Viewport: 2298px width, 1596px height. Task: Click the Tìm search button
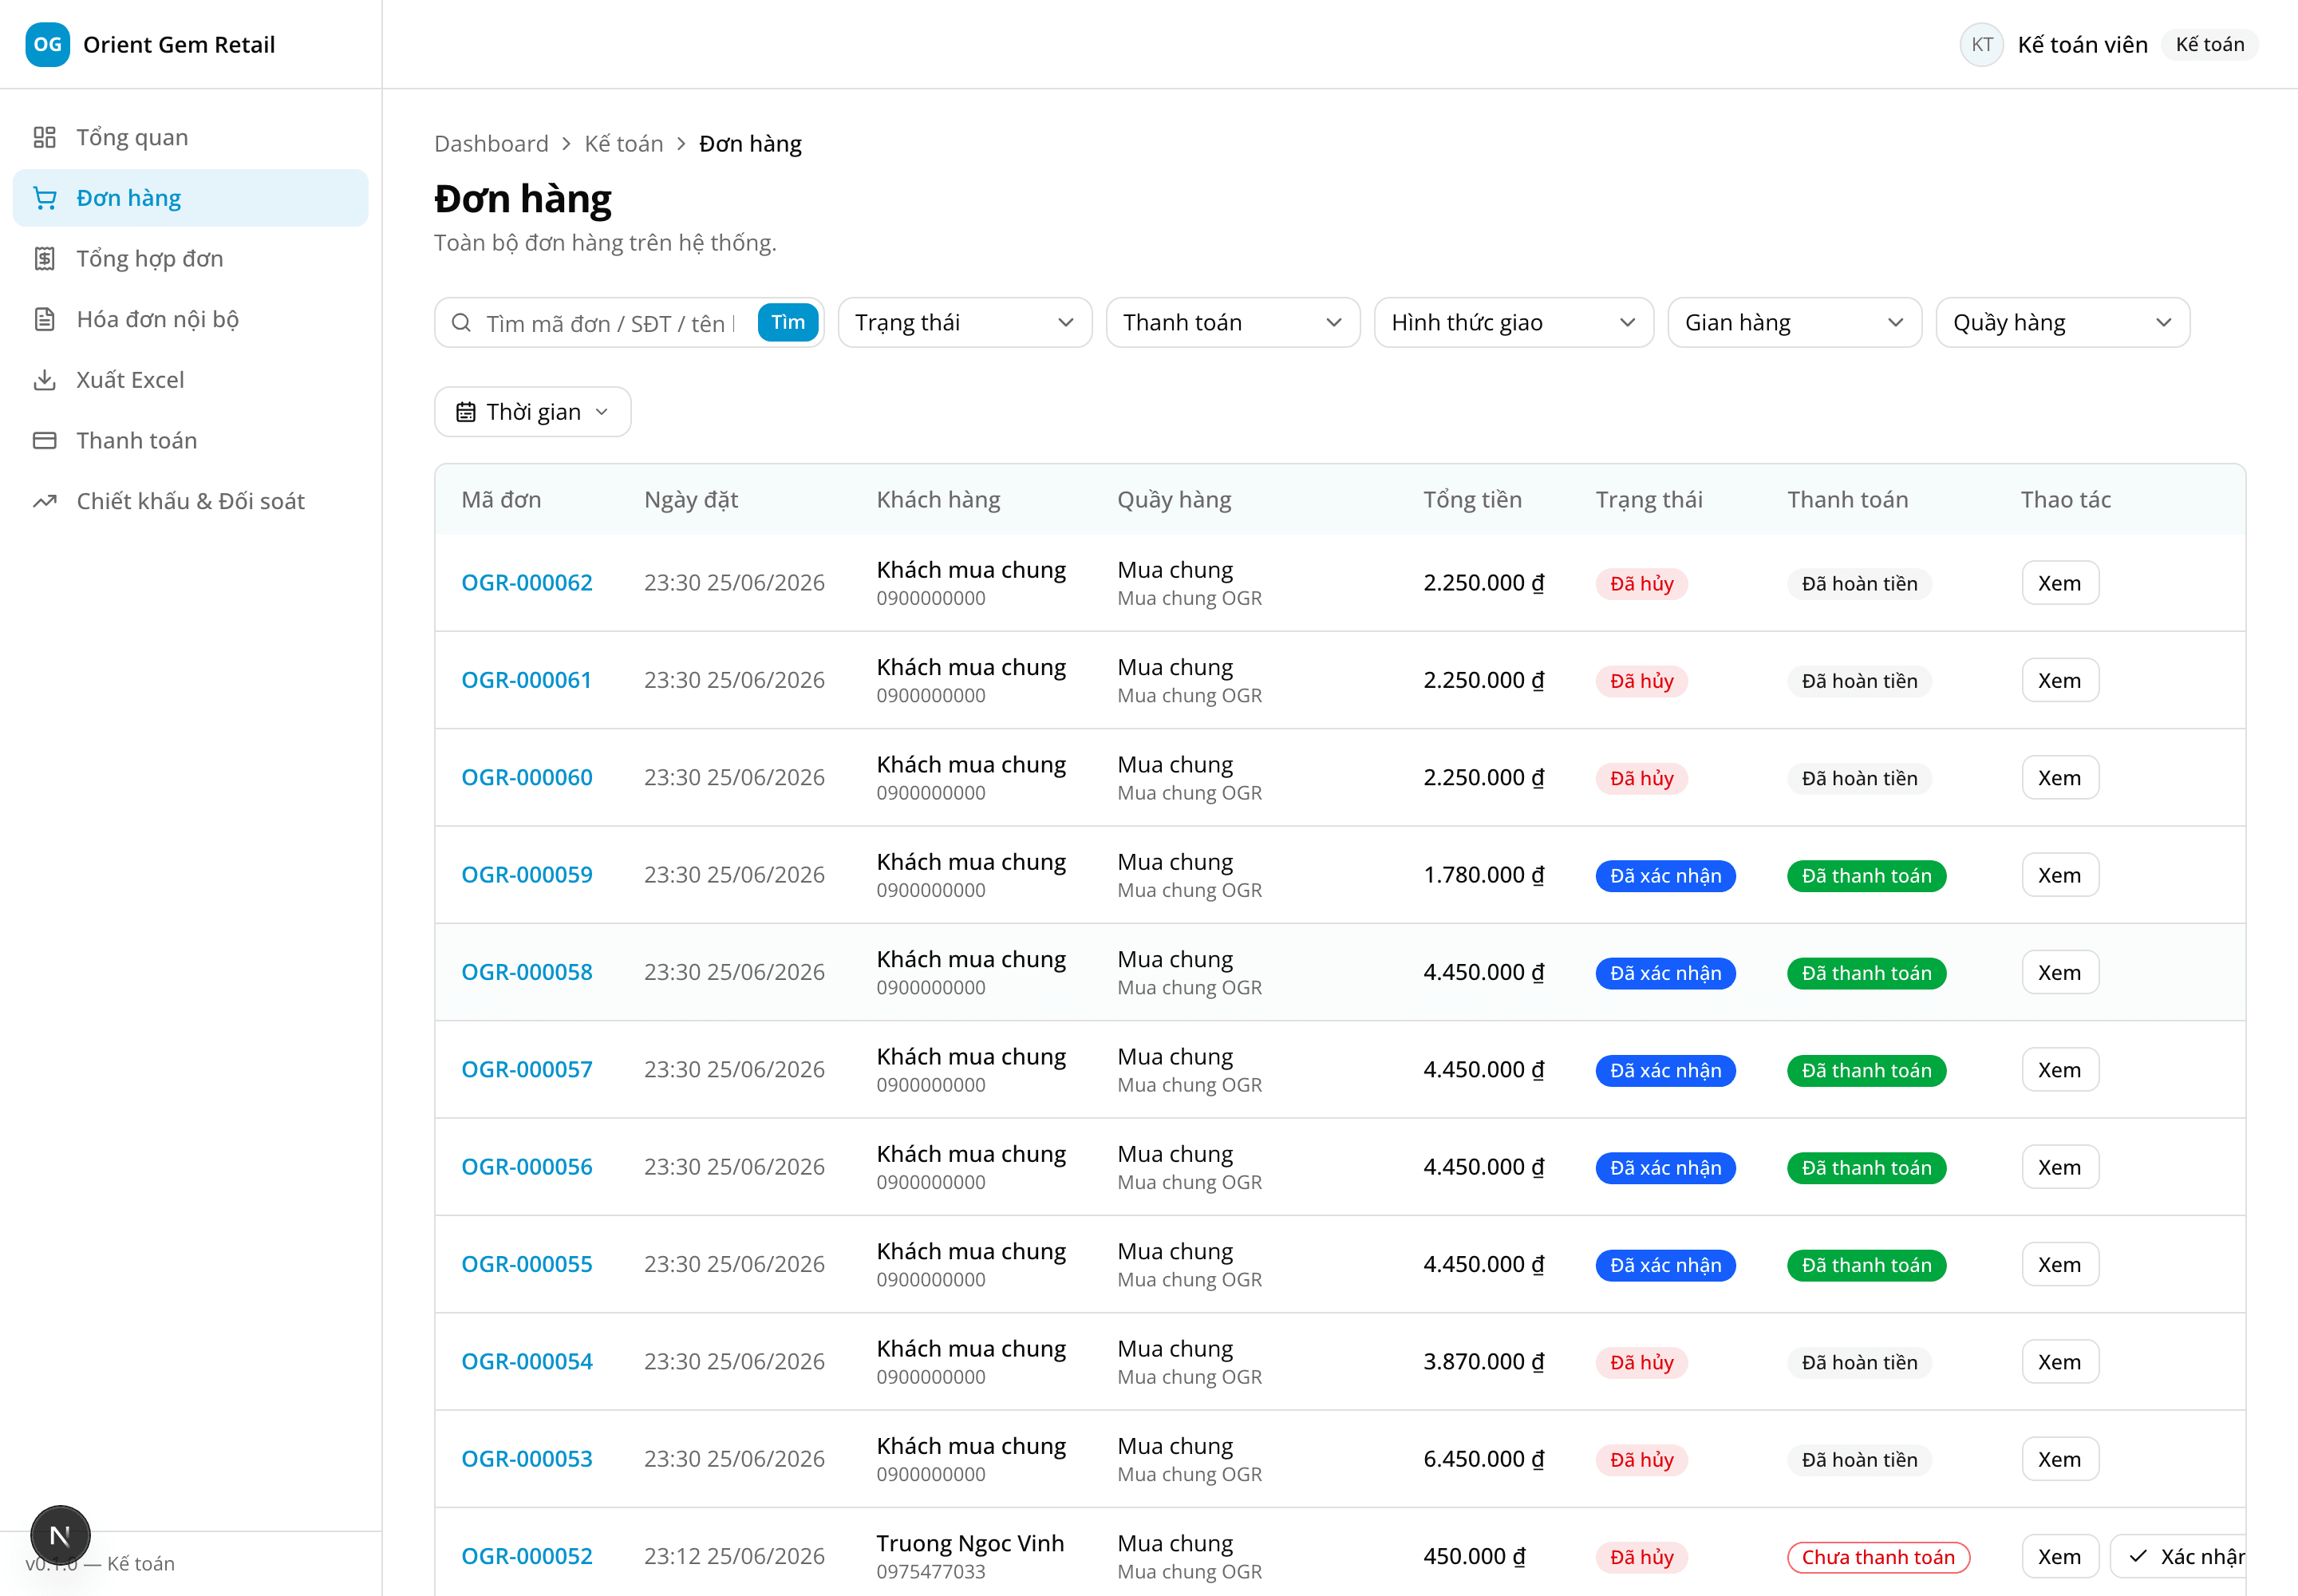[x=787, y=323]
